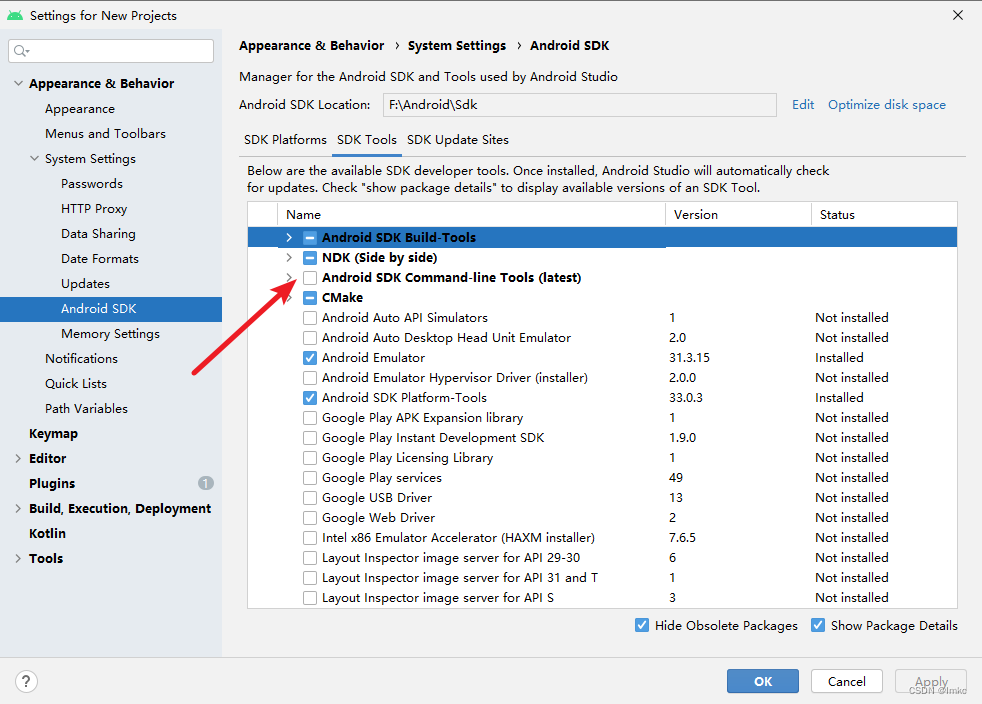982x704 pixels.
Task: Toggle Show Package Details checkbox
Action: [x=818, y=625]
